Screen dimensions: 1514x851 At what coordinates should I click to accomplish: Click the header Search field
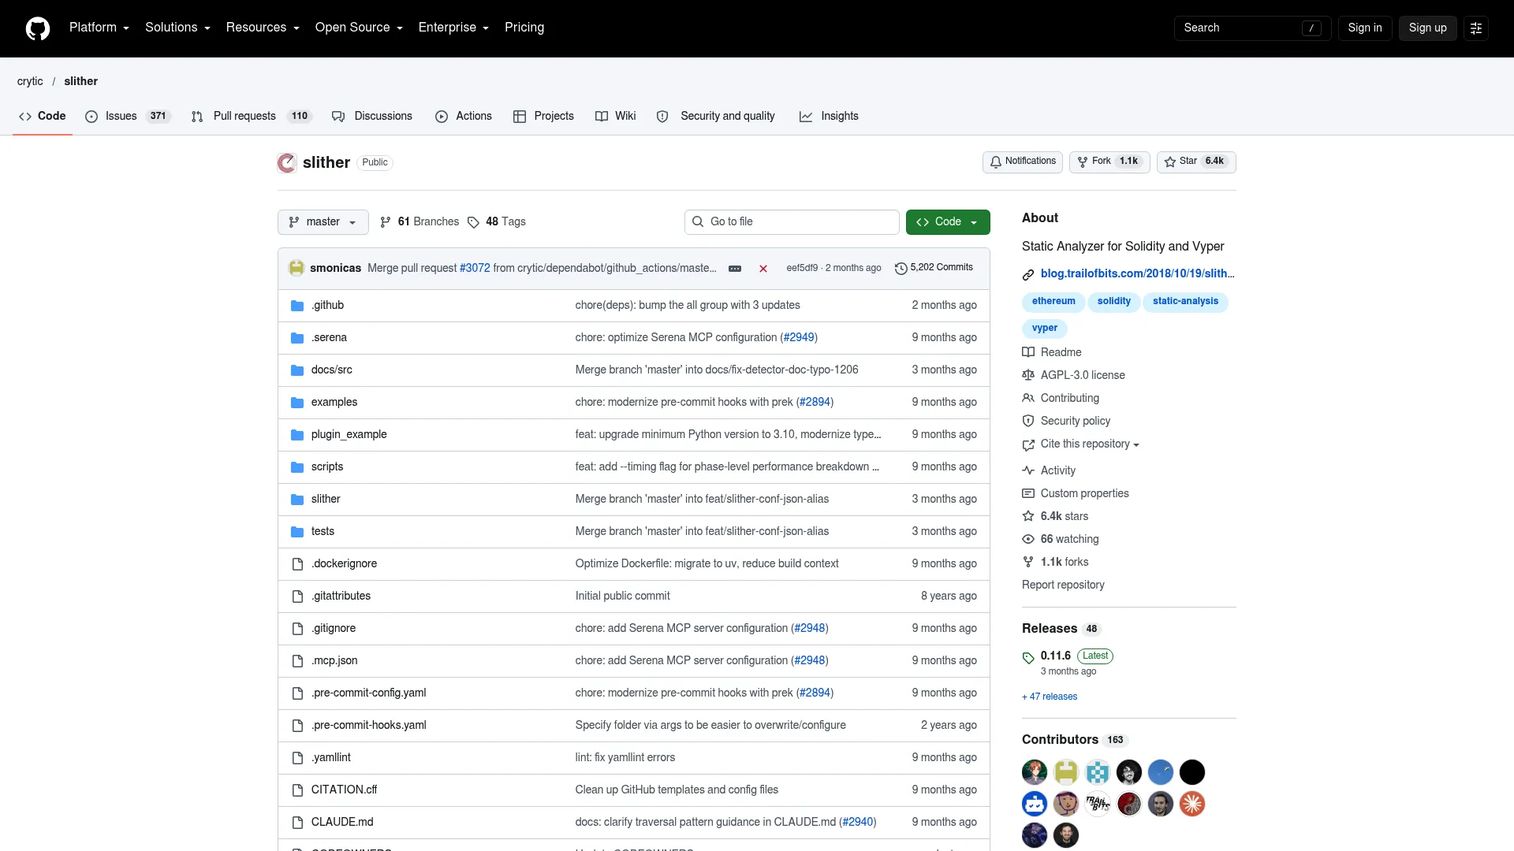(x=1252, y=28)
